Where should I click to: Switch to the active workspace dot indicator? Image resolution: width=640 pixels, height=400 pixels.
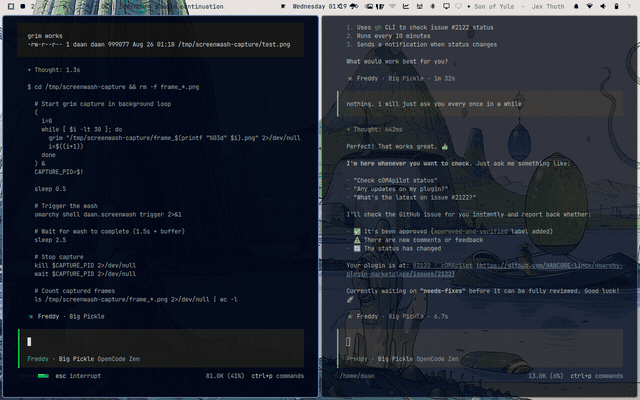(x=23, y=6)
